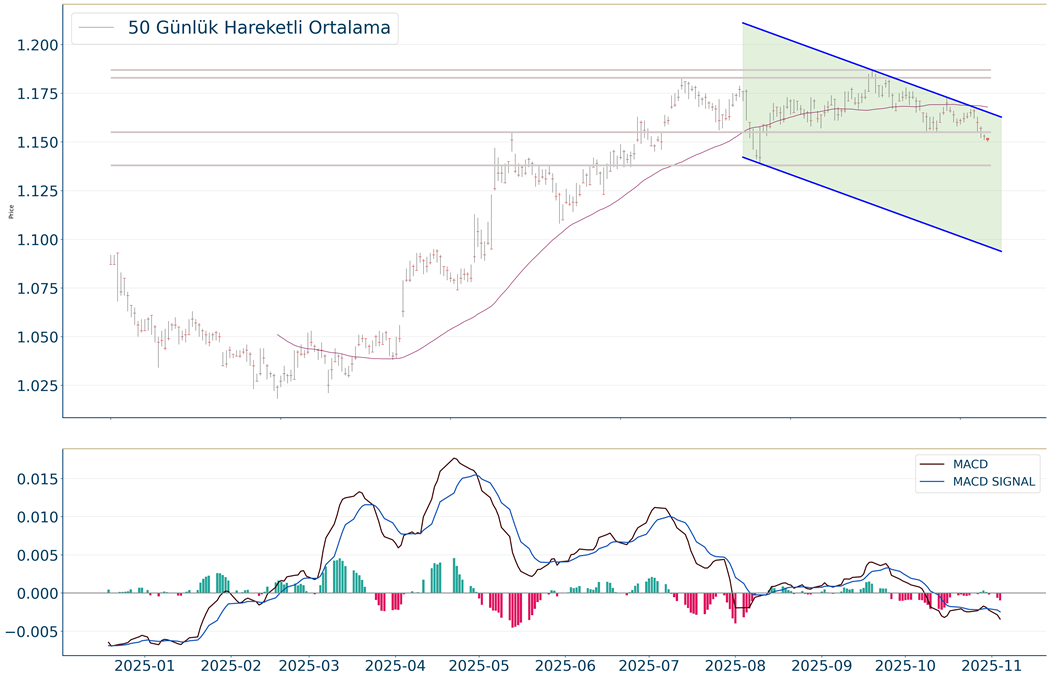Click the 0.000 MACD axis label
This screenshot has height=678, width=1050.
point(32,594)
